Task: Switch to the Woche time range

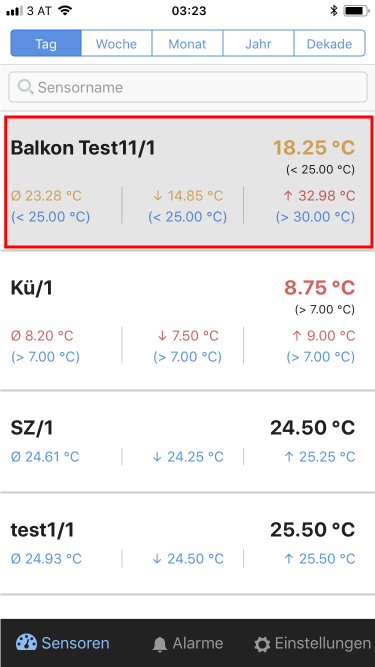Action: [116, 43]
